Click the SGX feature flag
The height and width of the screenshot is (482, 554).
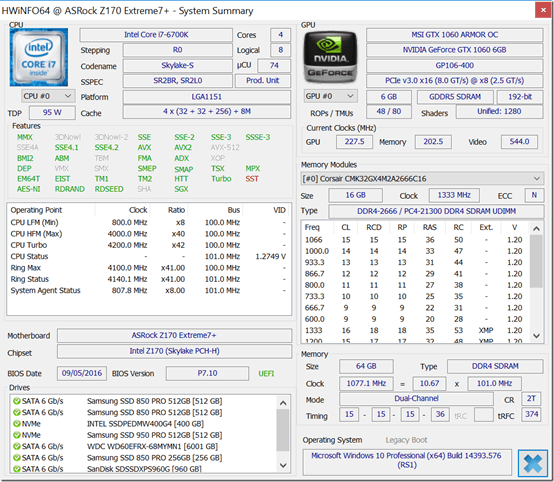click(181, 189)
